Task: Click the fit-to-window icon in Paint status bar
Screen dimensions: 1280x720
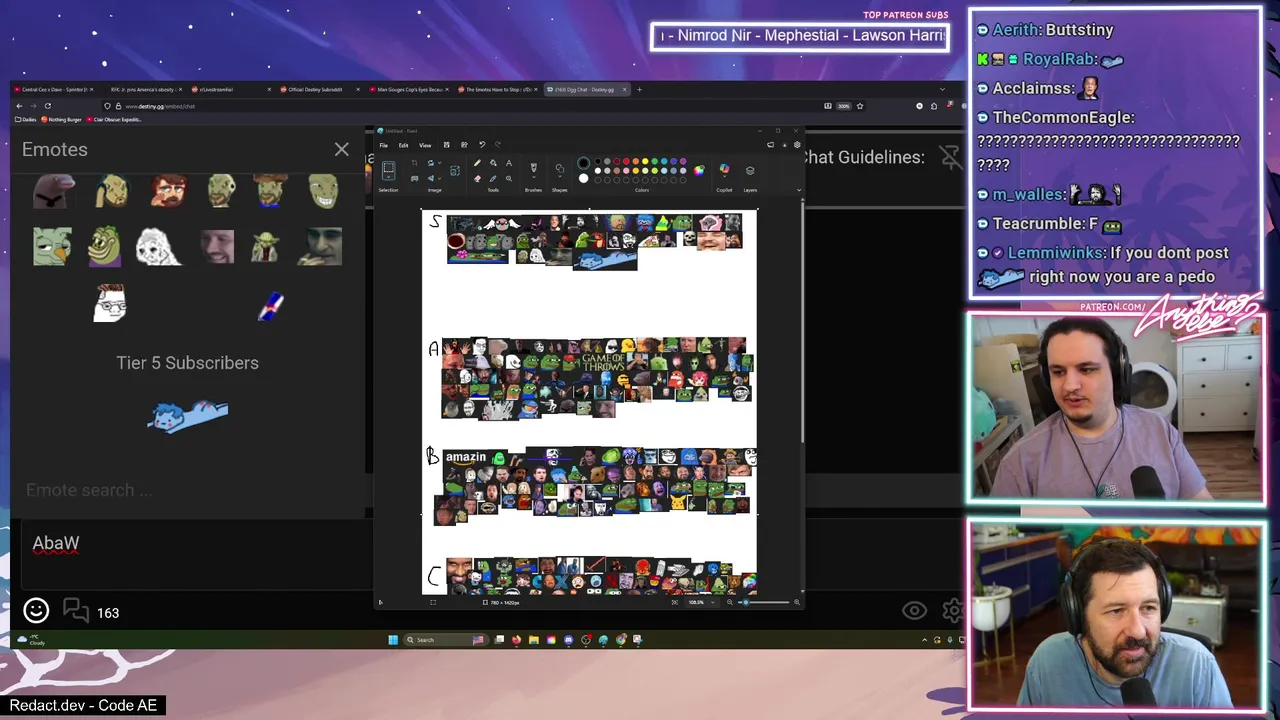Action: coord(675,602)
